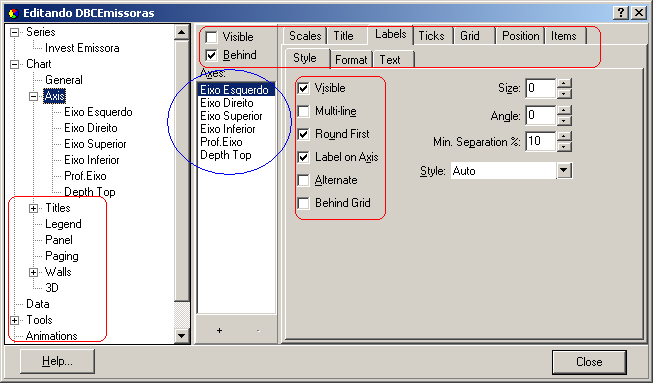Click the Close button at the bottom

(589, 362)
